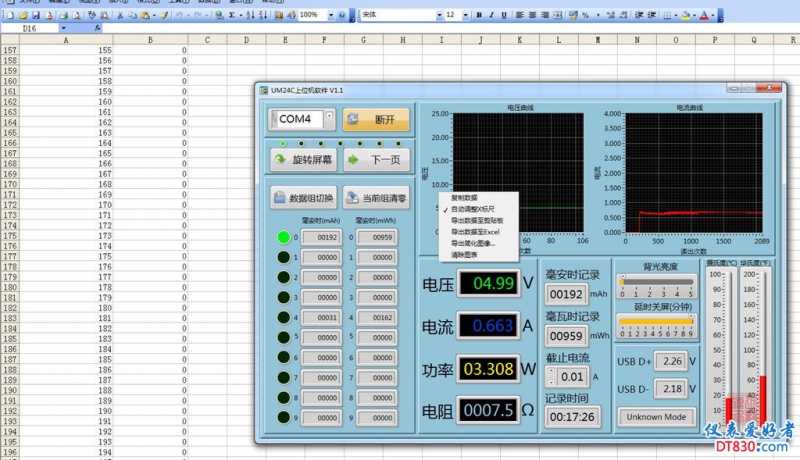Click the Underline formatting icon

coord(505,15)
